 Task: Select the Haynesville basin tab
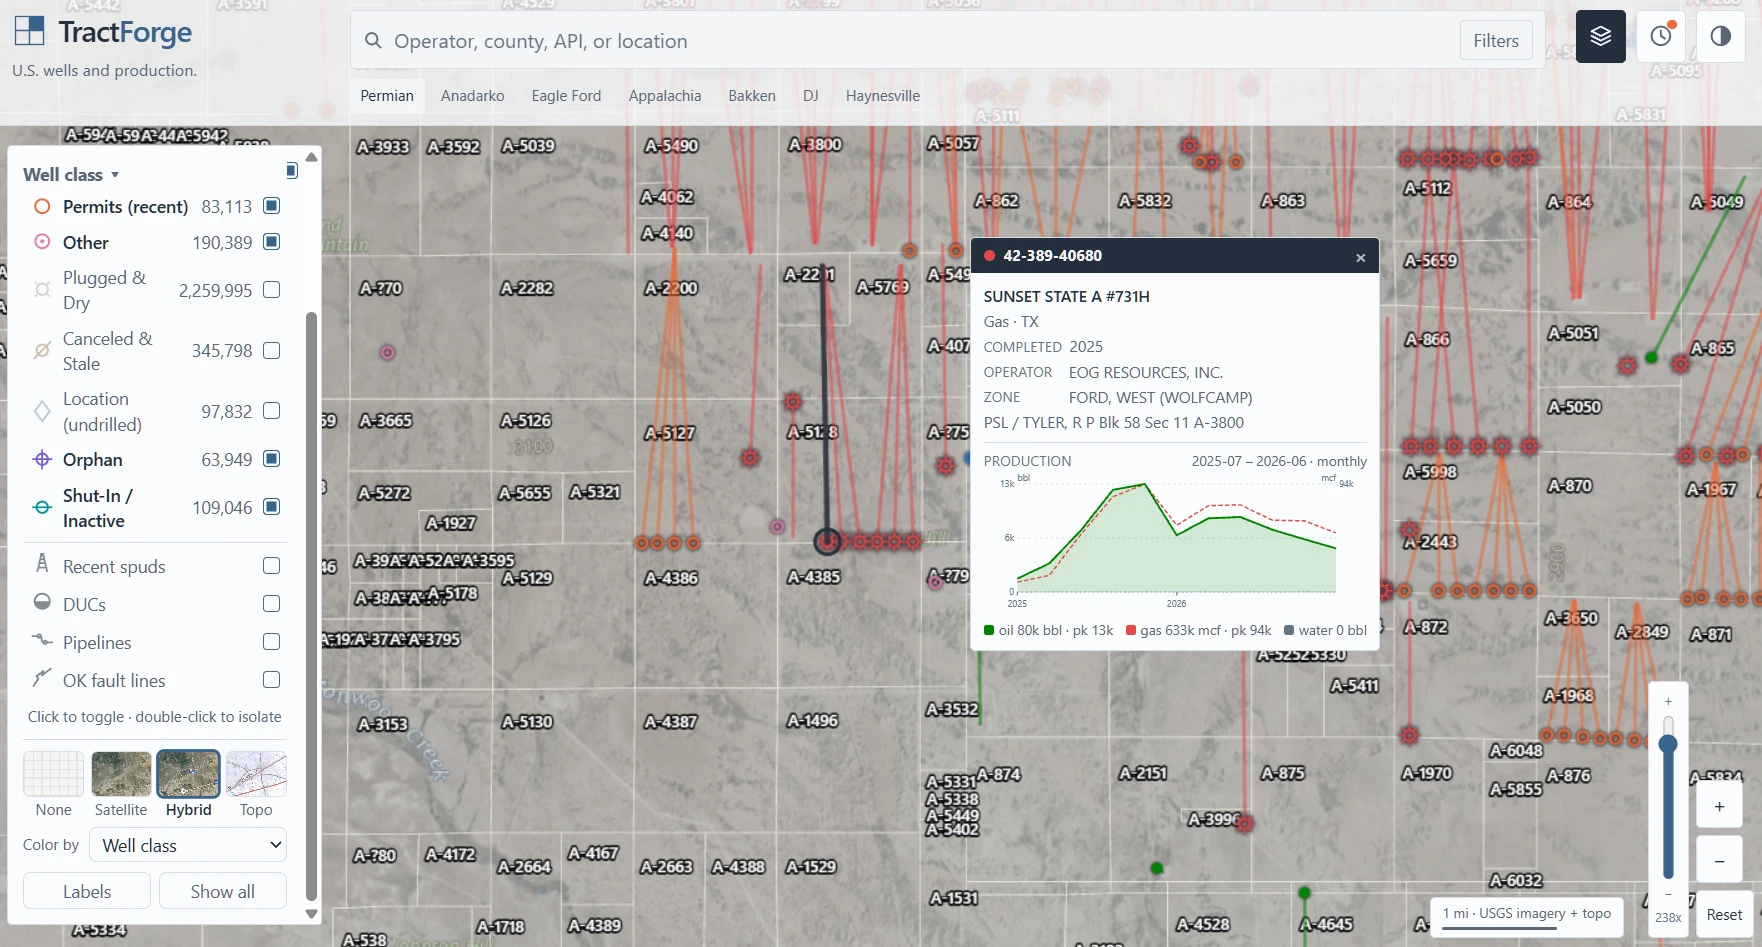click(x=883, y=96)
